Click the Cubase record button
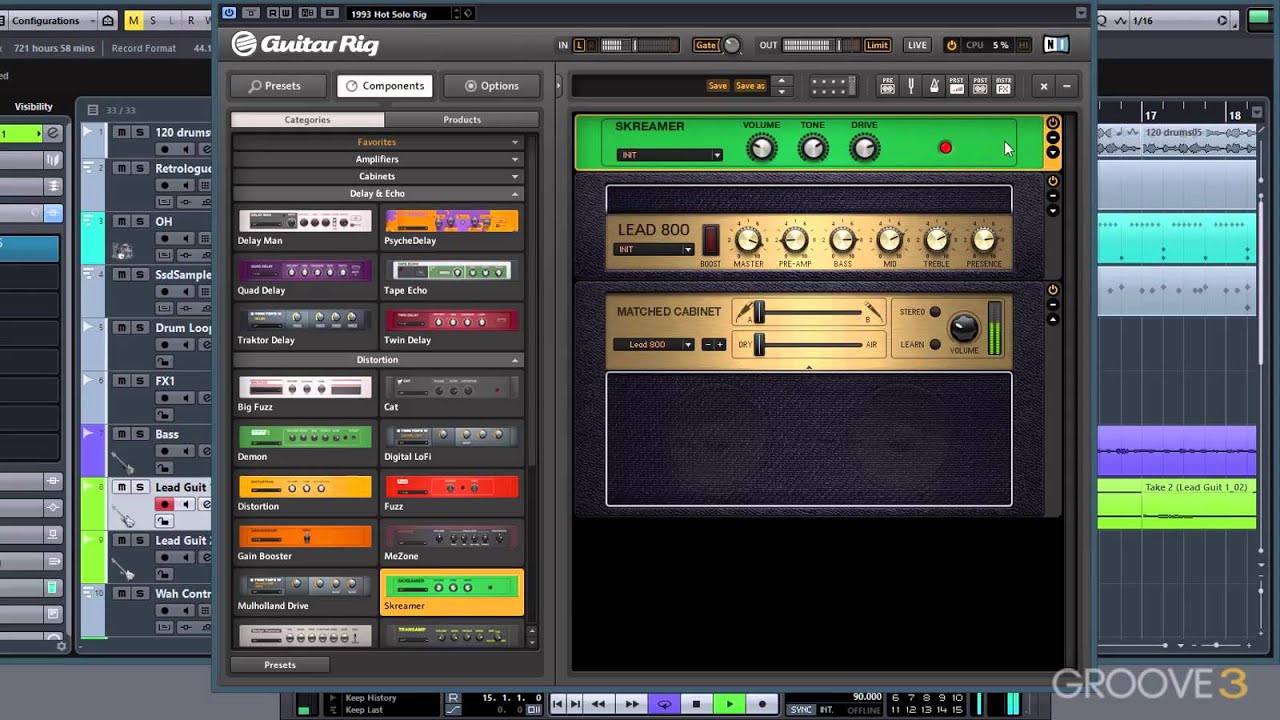 click(762, 704)
